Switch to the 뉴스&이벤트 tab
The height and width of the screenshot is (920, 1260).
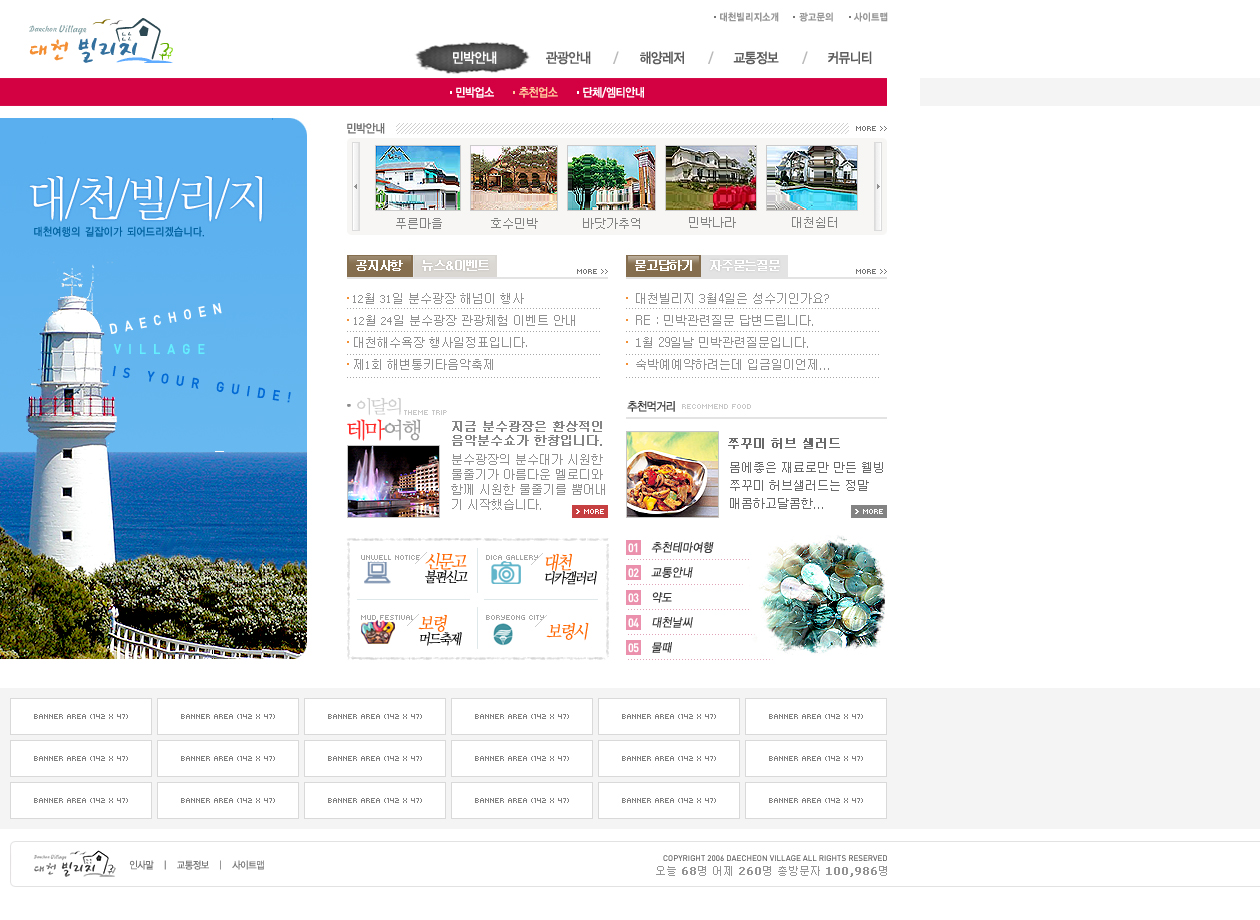(455, 266)
